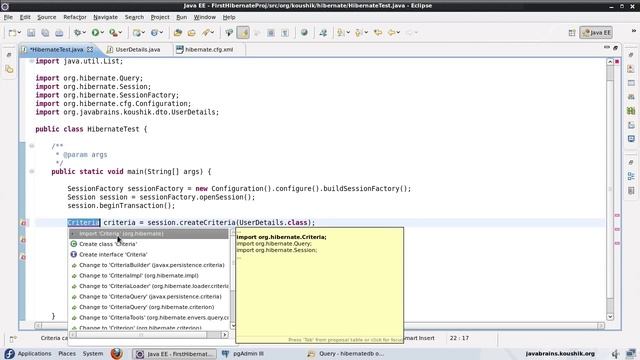Open the Applications menu in the panel

tap(35, 353)
